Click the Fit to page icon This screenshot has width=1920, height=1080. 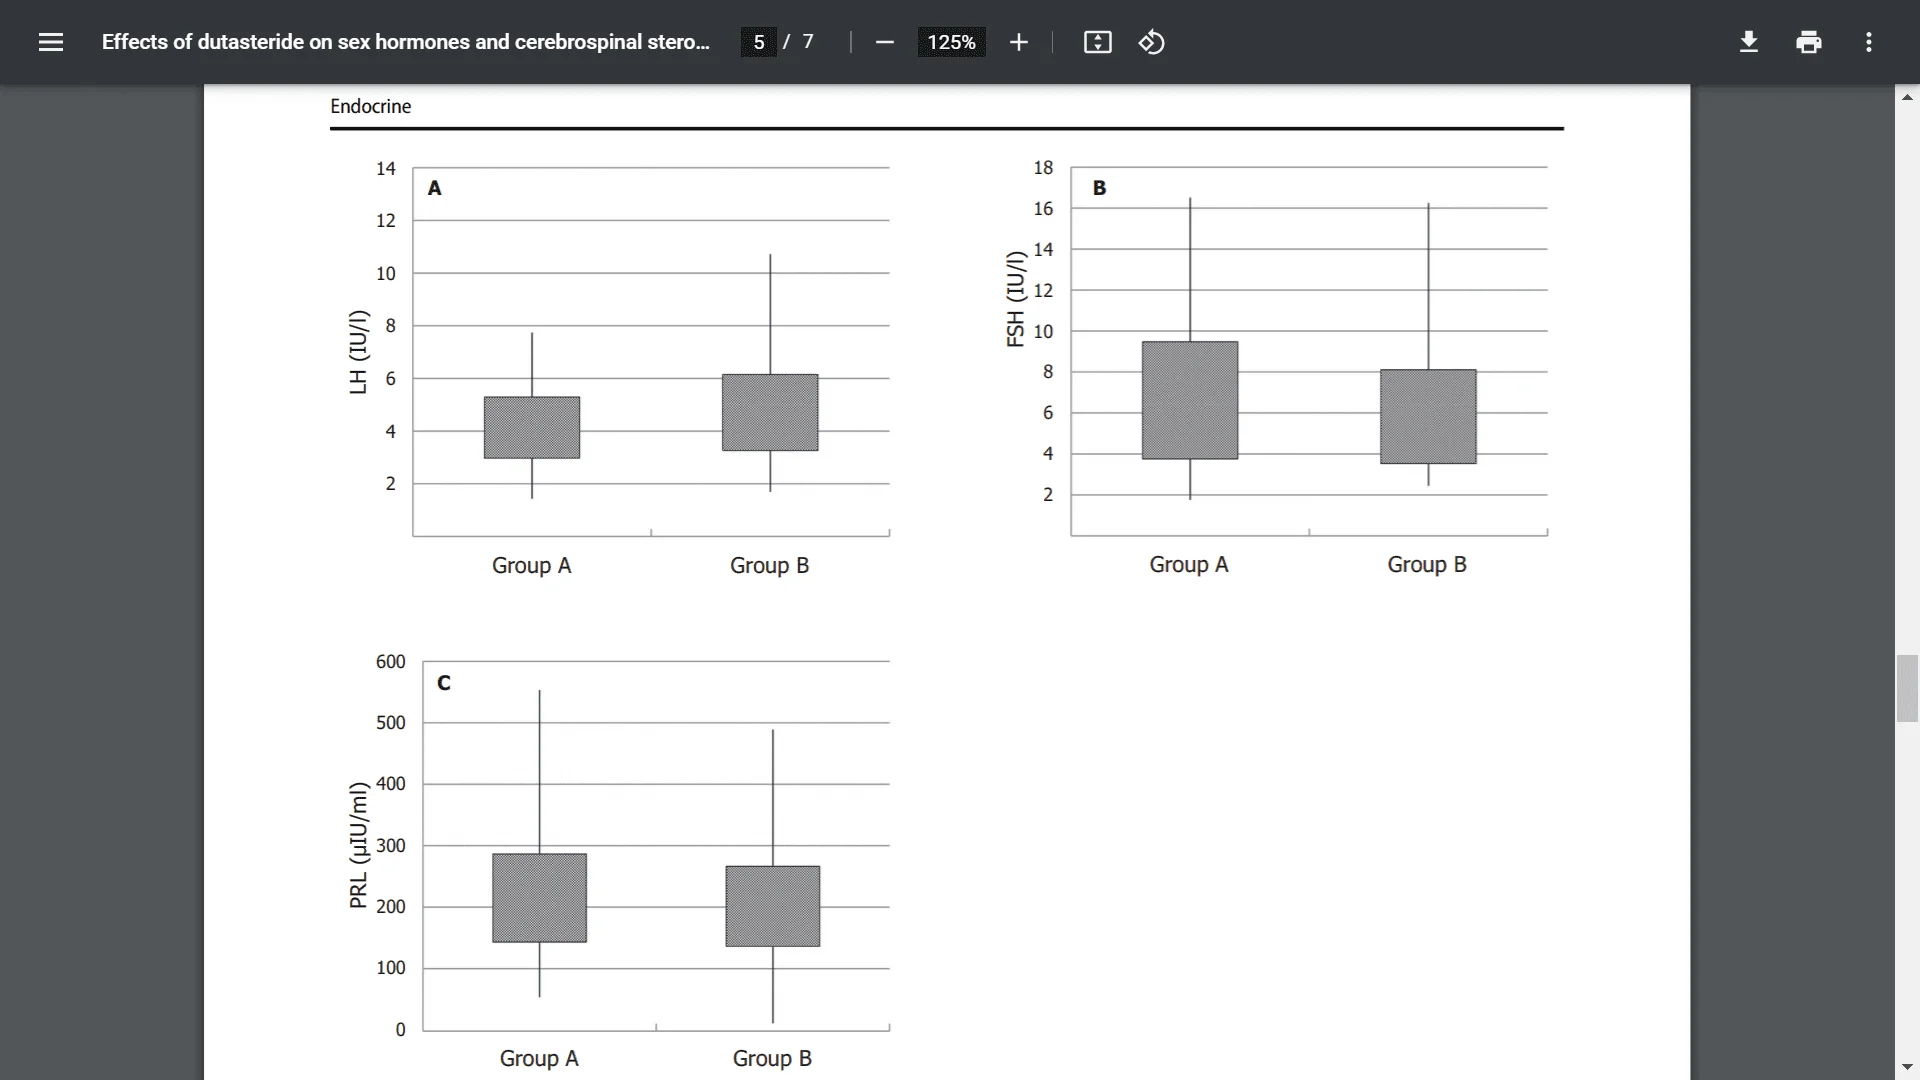click(1097, 42)
